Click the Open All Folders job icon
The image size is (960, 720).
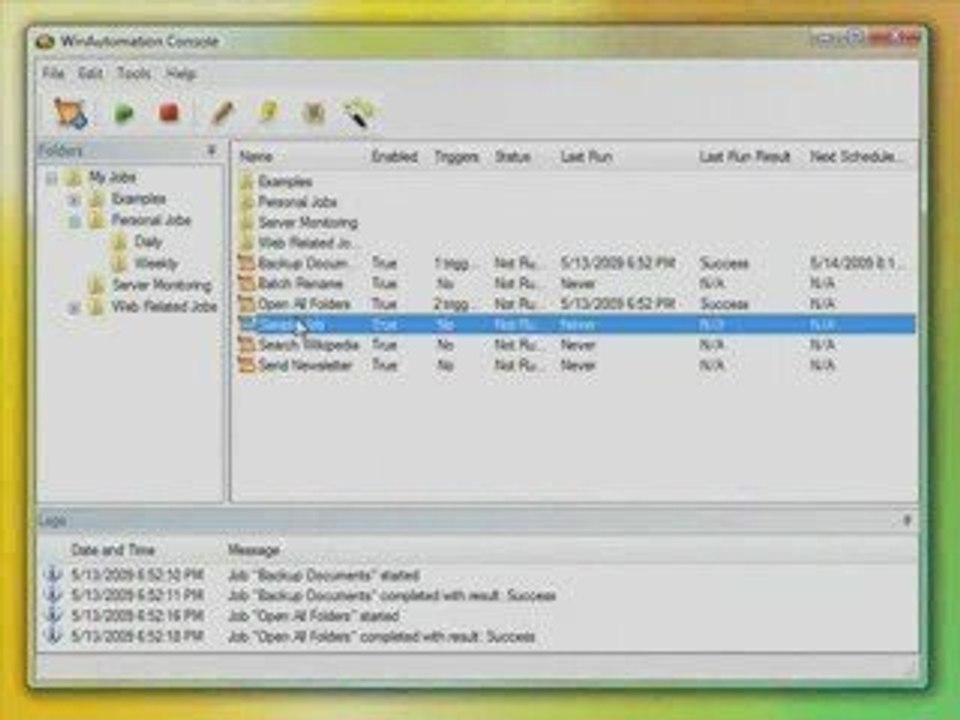[x=247, y=304]
